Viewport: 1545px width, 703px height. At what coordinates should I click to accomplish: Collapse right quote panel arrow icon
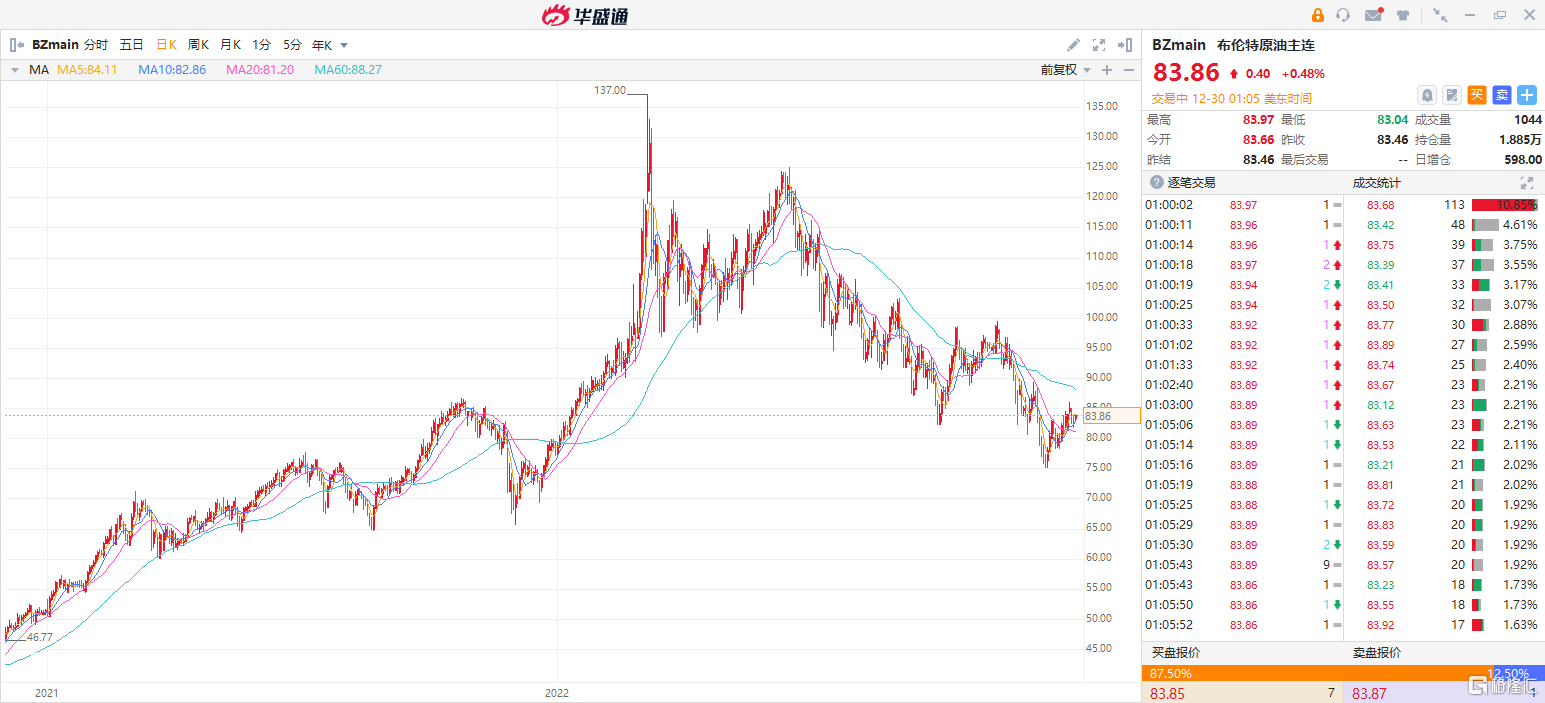point(1125,45)
